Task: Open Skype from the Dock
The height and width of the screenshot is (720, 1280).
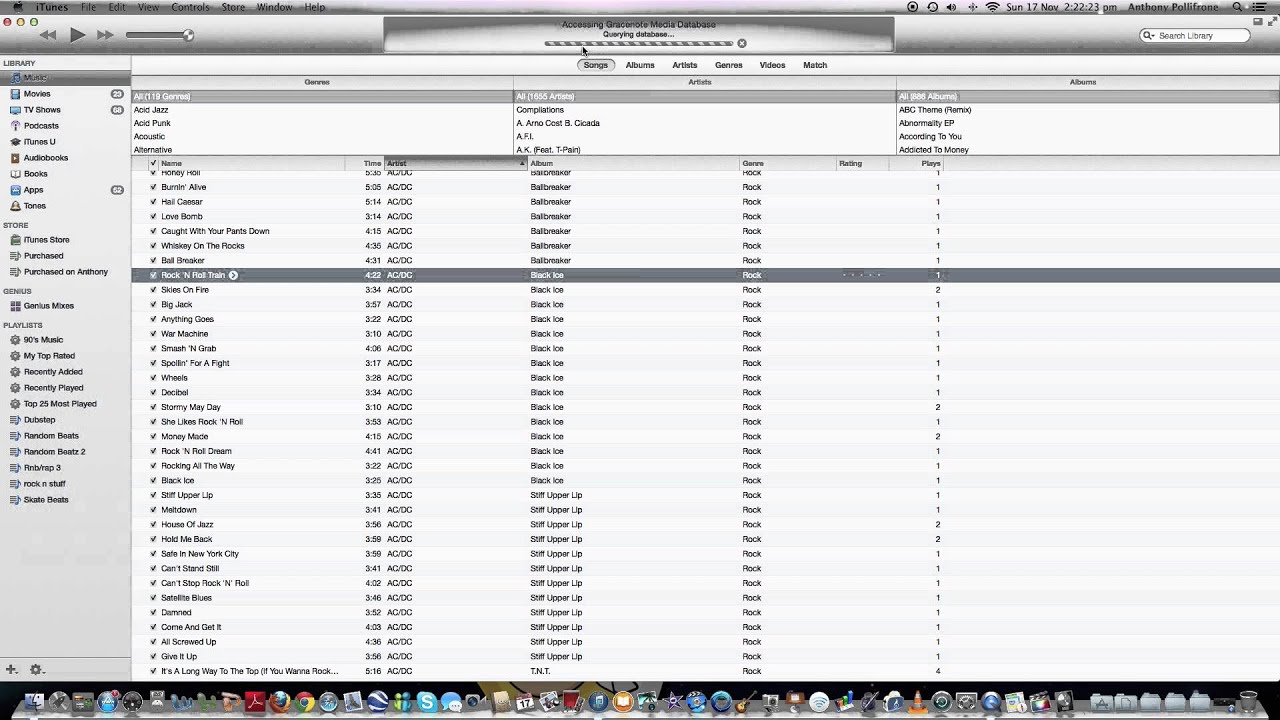Action: click(427, 702)
